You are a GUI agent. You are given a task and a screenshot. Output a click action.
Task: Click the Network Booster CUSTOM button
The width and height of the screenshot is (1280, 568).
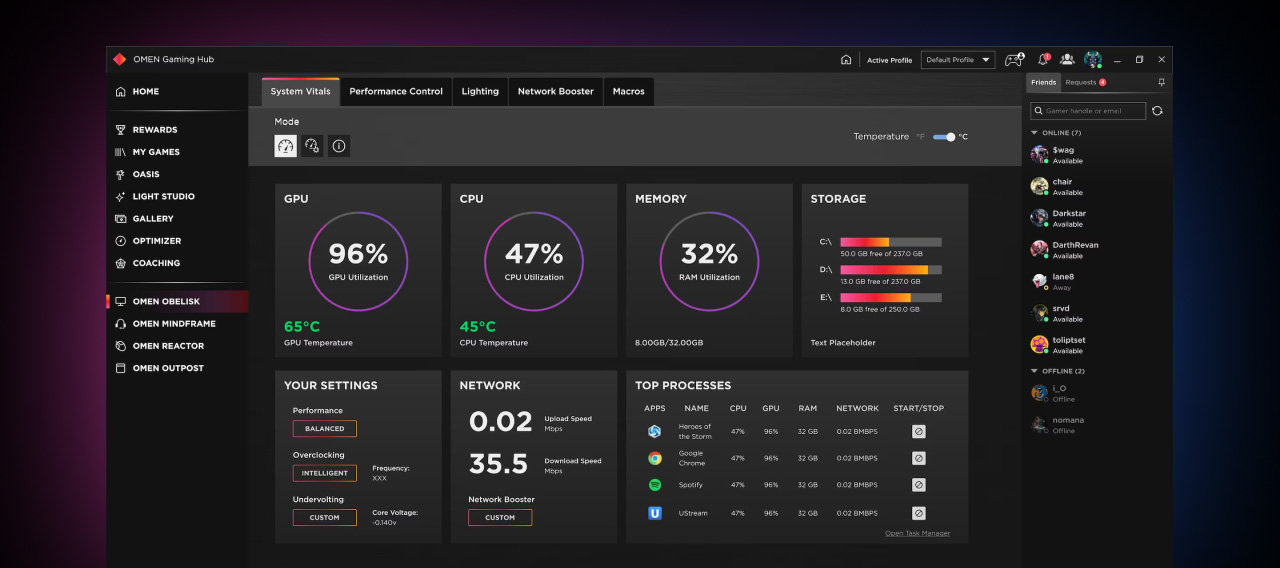pos(500,518)
